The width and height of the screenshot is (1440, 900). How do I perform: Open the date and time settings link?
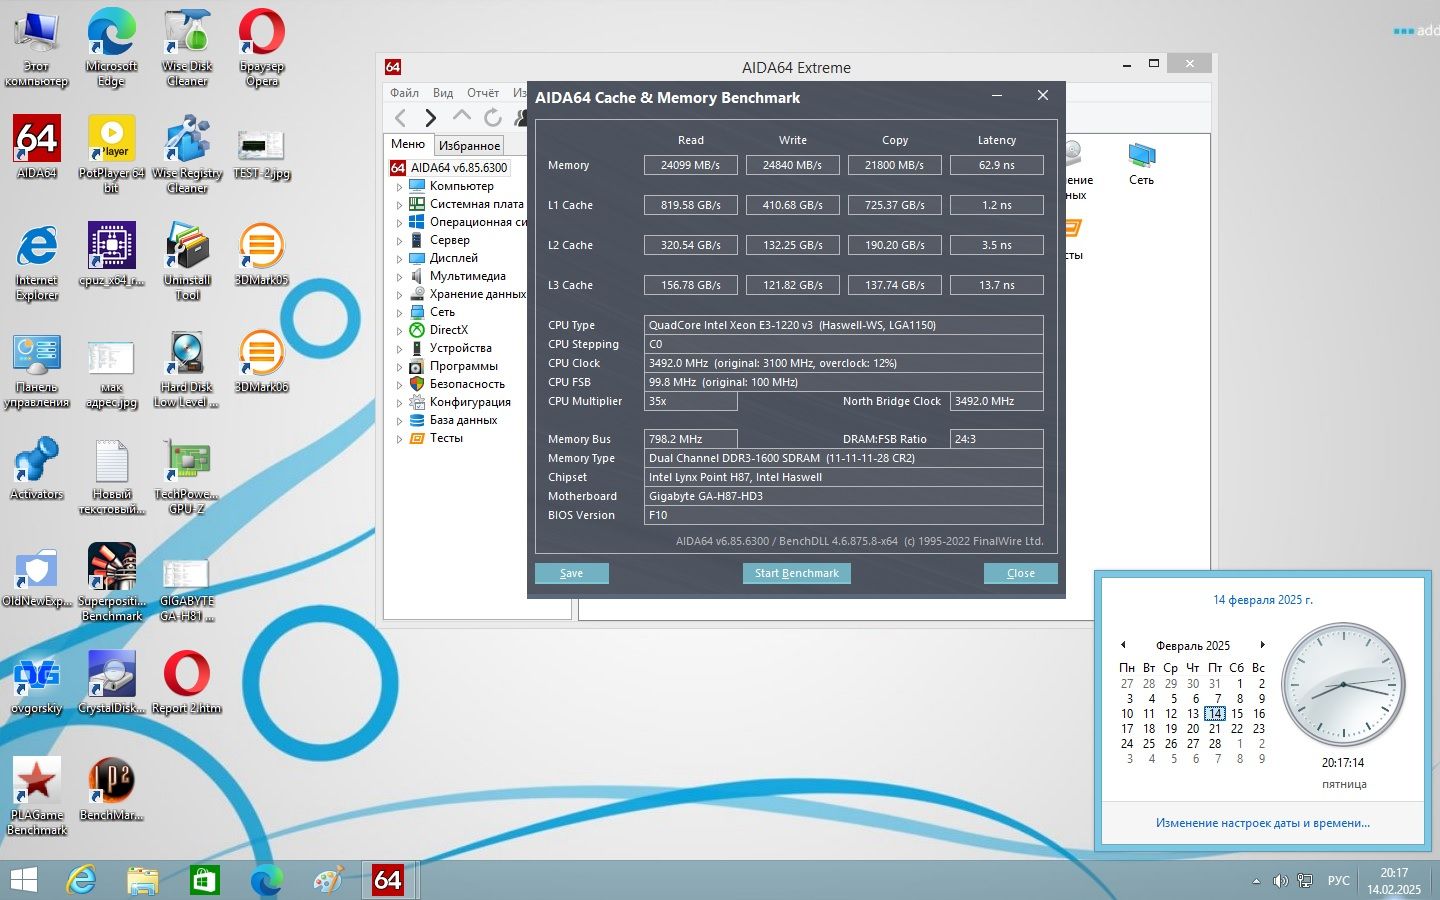point(1263,823)
